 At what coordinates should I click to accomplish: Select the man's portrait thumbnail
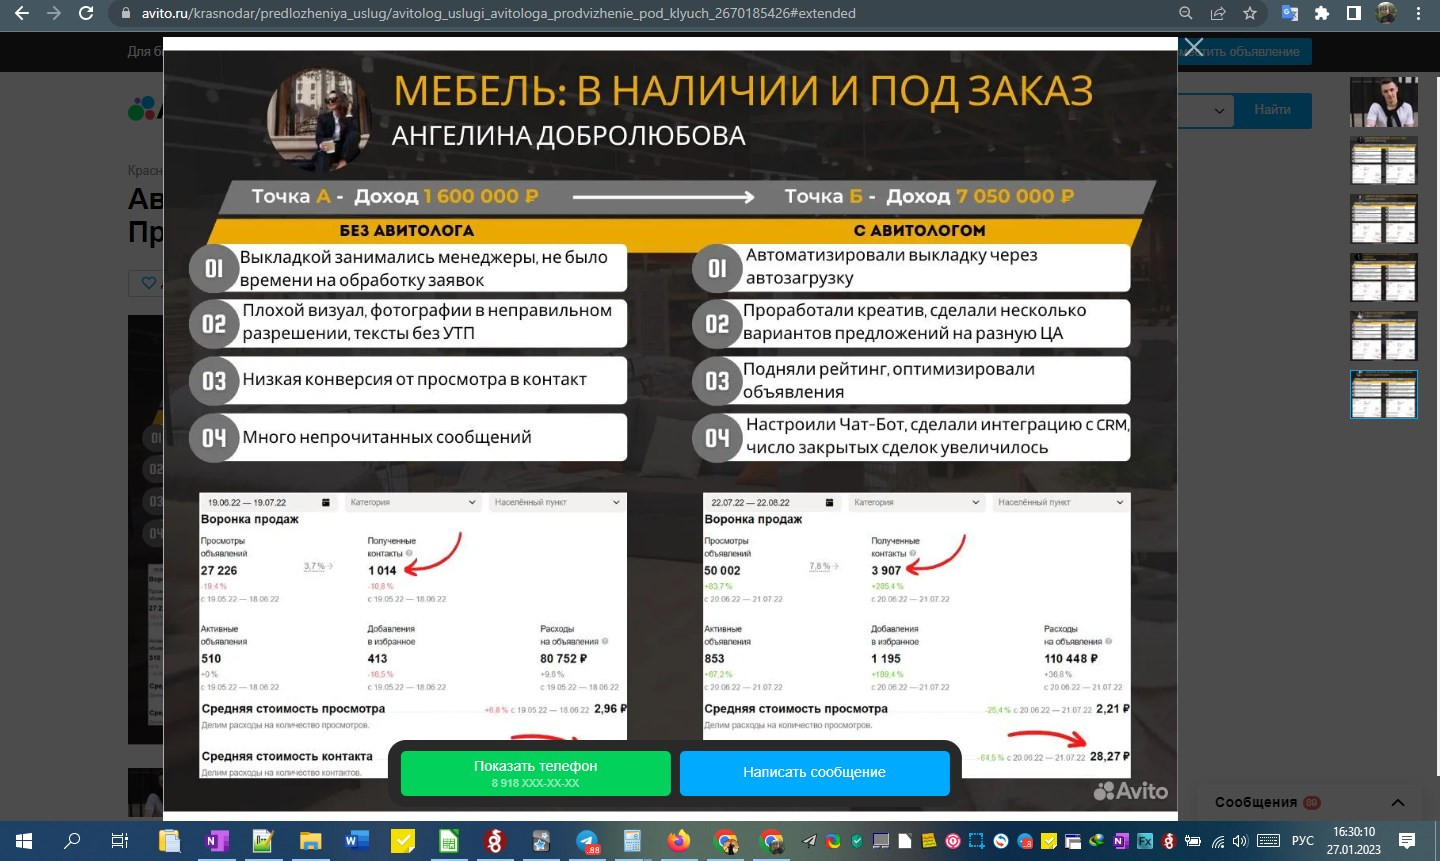click(1384, 102)
